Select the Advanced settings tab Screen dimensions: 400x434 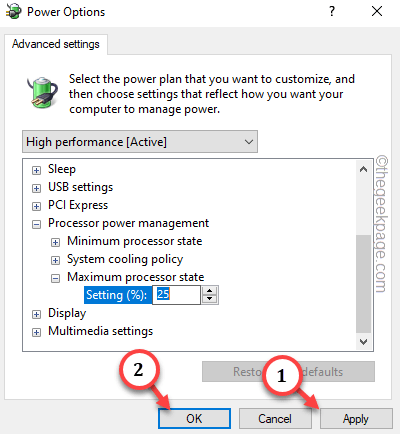(x=56, y=44)
